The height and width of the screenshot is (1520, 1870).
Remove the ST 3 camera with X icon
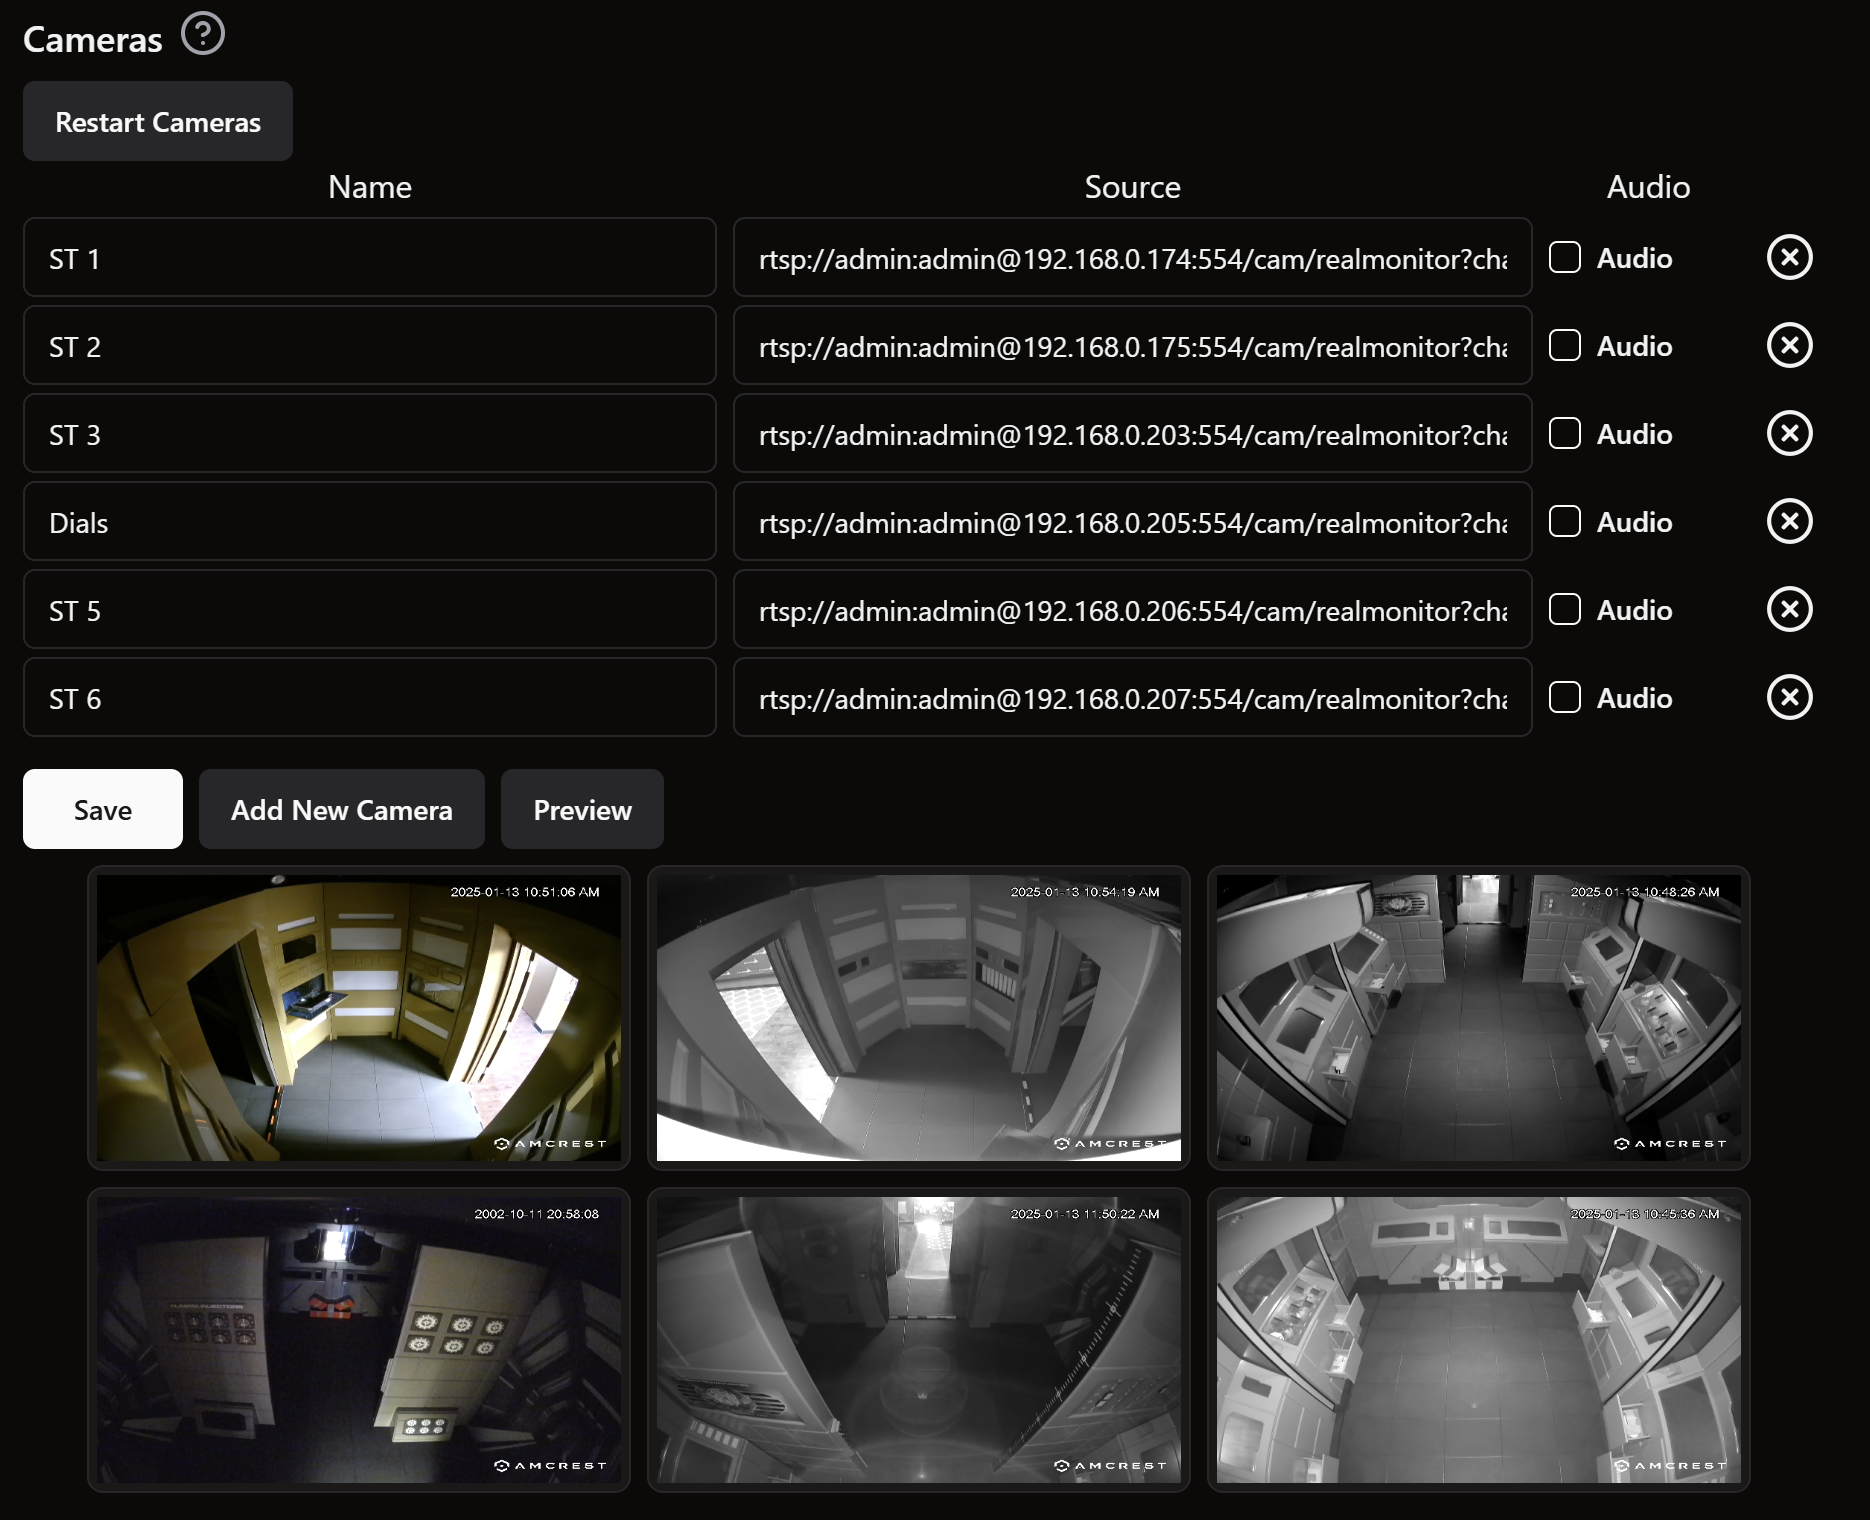pos(1789,434)
